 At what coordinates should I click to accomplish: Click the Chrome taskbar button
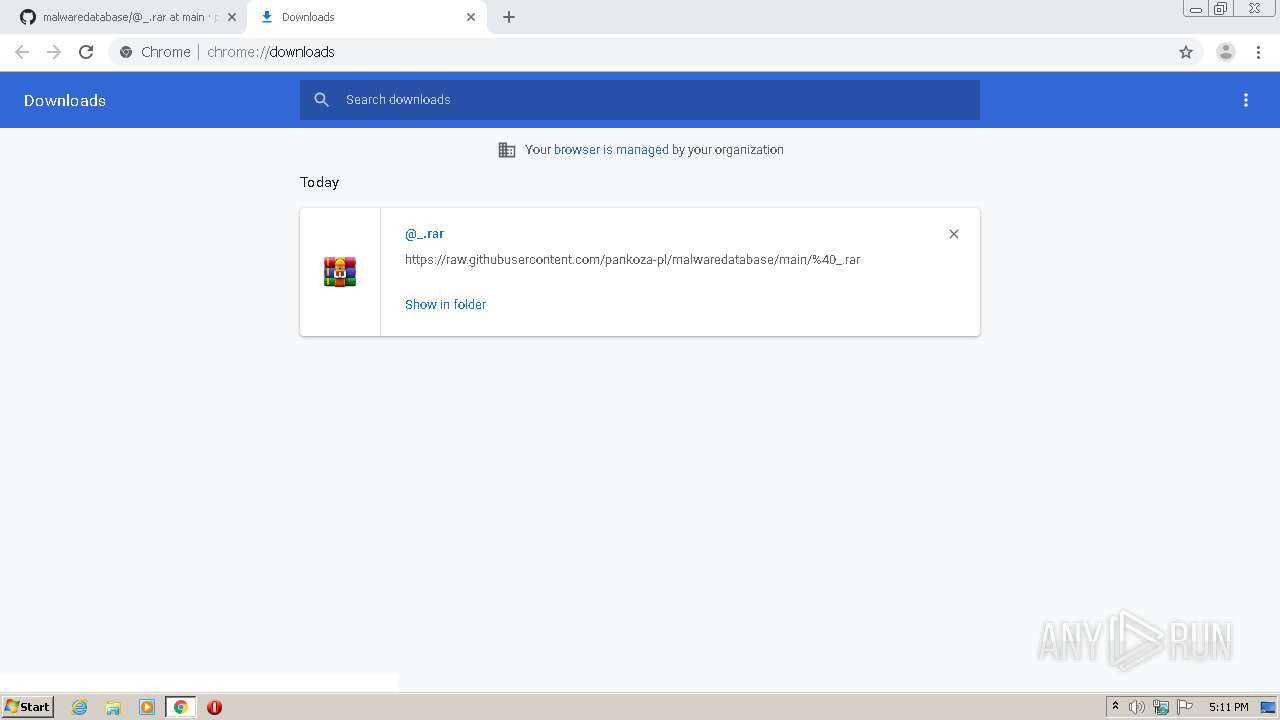point(180,707)
